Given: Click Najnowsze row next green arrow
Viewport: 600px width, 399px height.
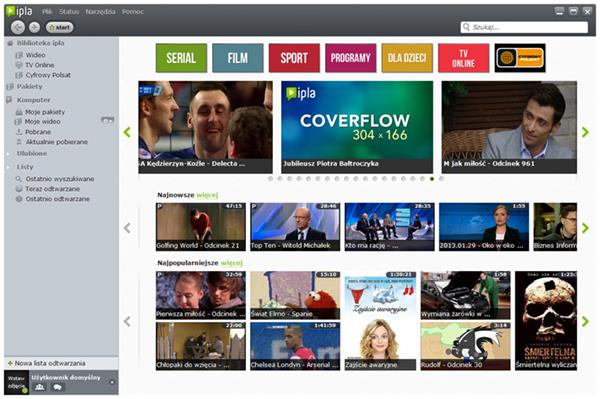Looking at the screenshot, I should [x=585, y=228].
